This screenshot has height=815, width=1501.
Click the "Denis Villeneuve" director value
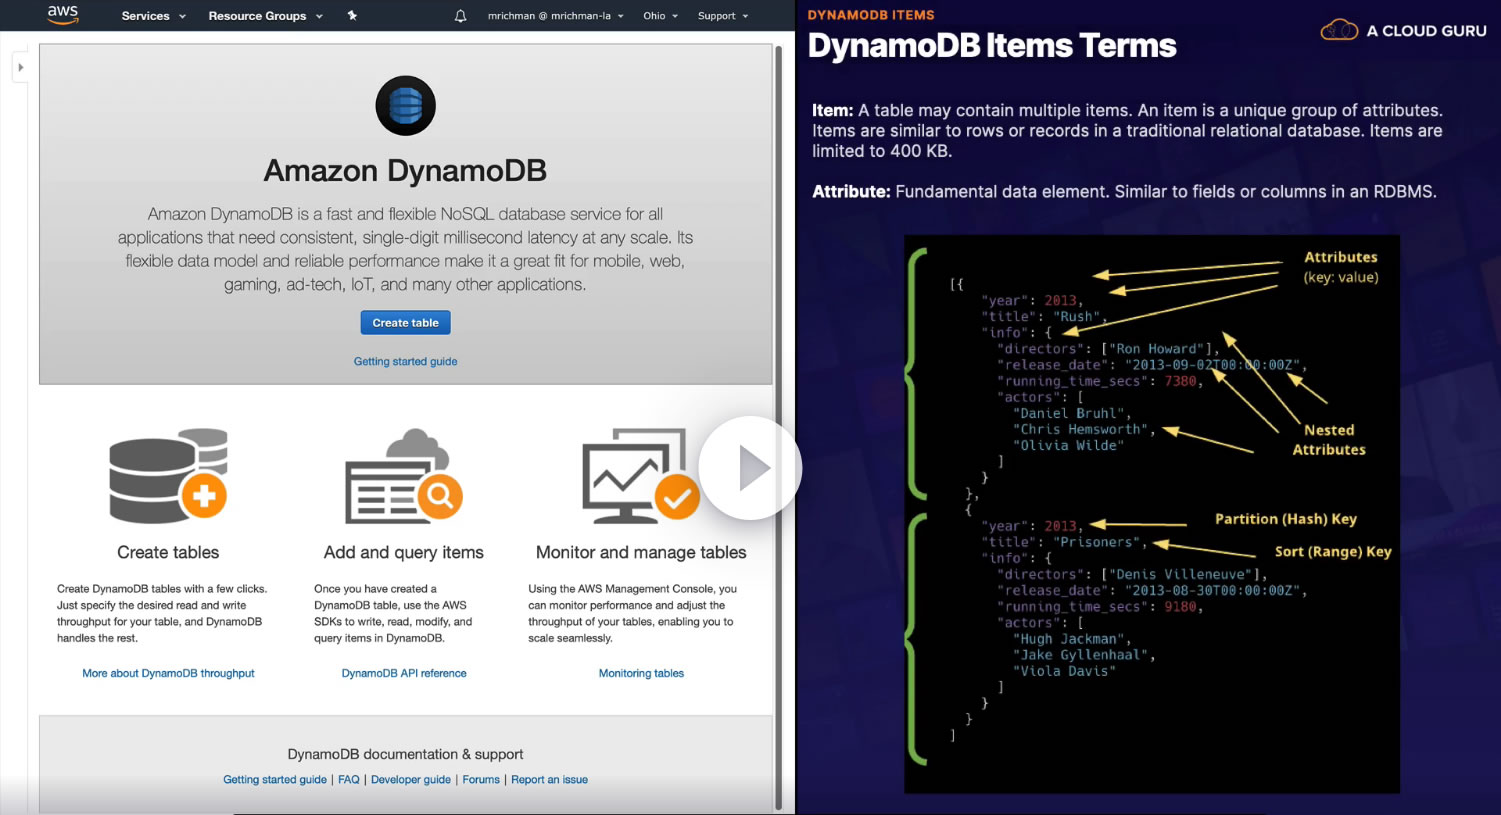pos(1180,575)
